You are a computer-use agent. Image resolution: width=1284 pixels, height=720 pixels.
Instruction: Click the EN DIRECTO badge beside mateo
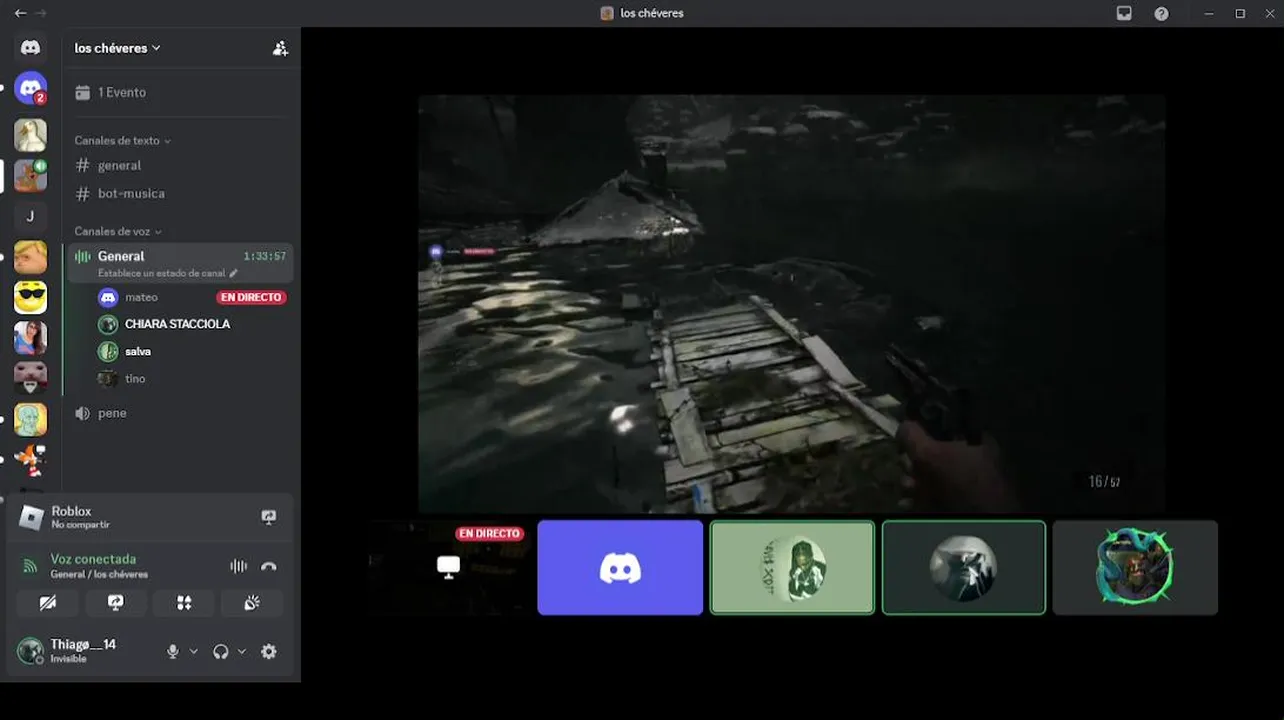(251, 297)
